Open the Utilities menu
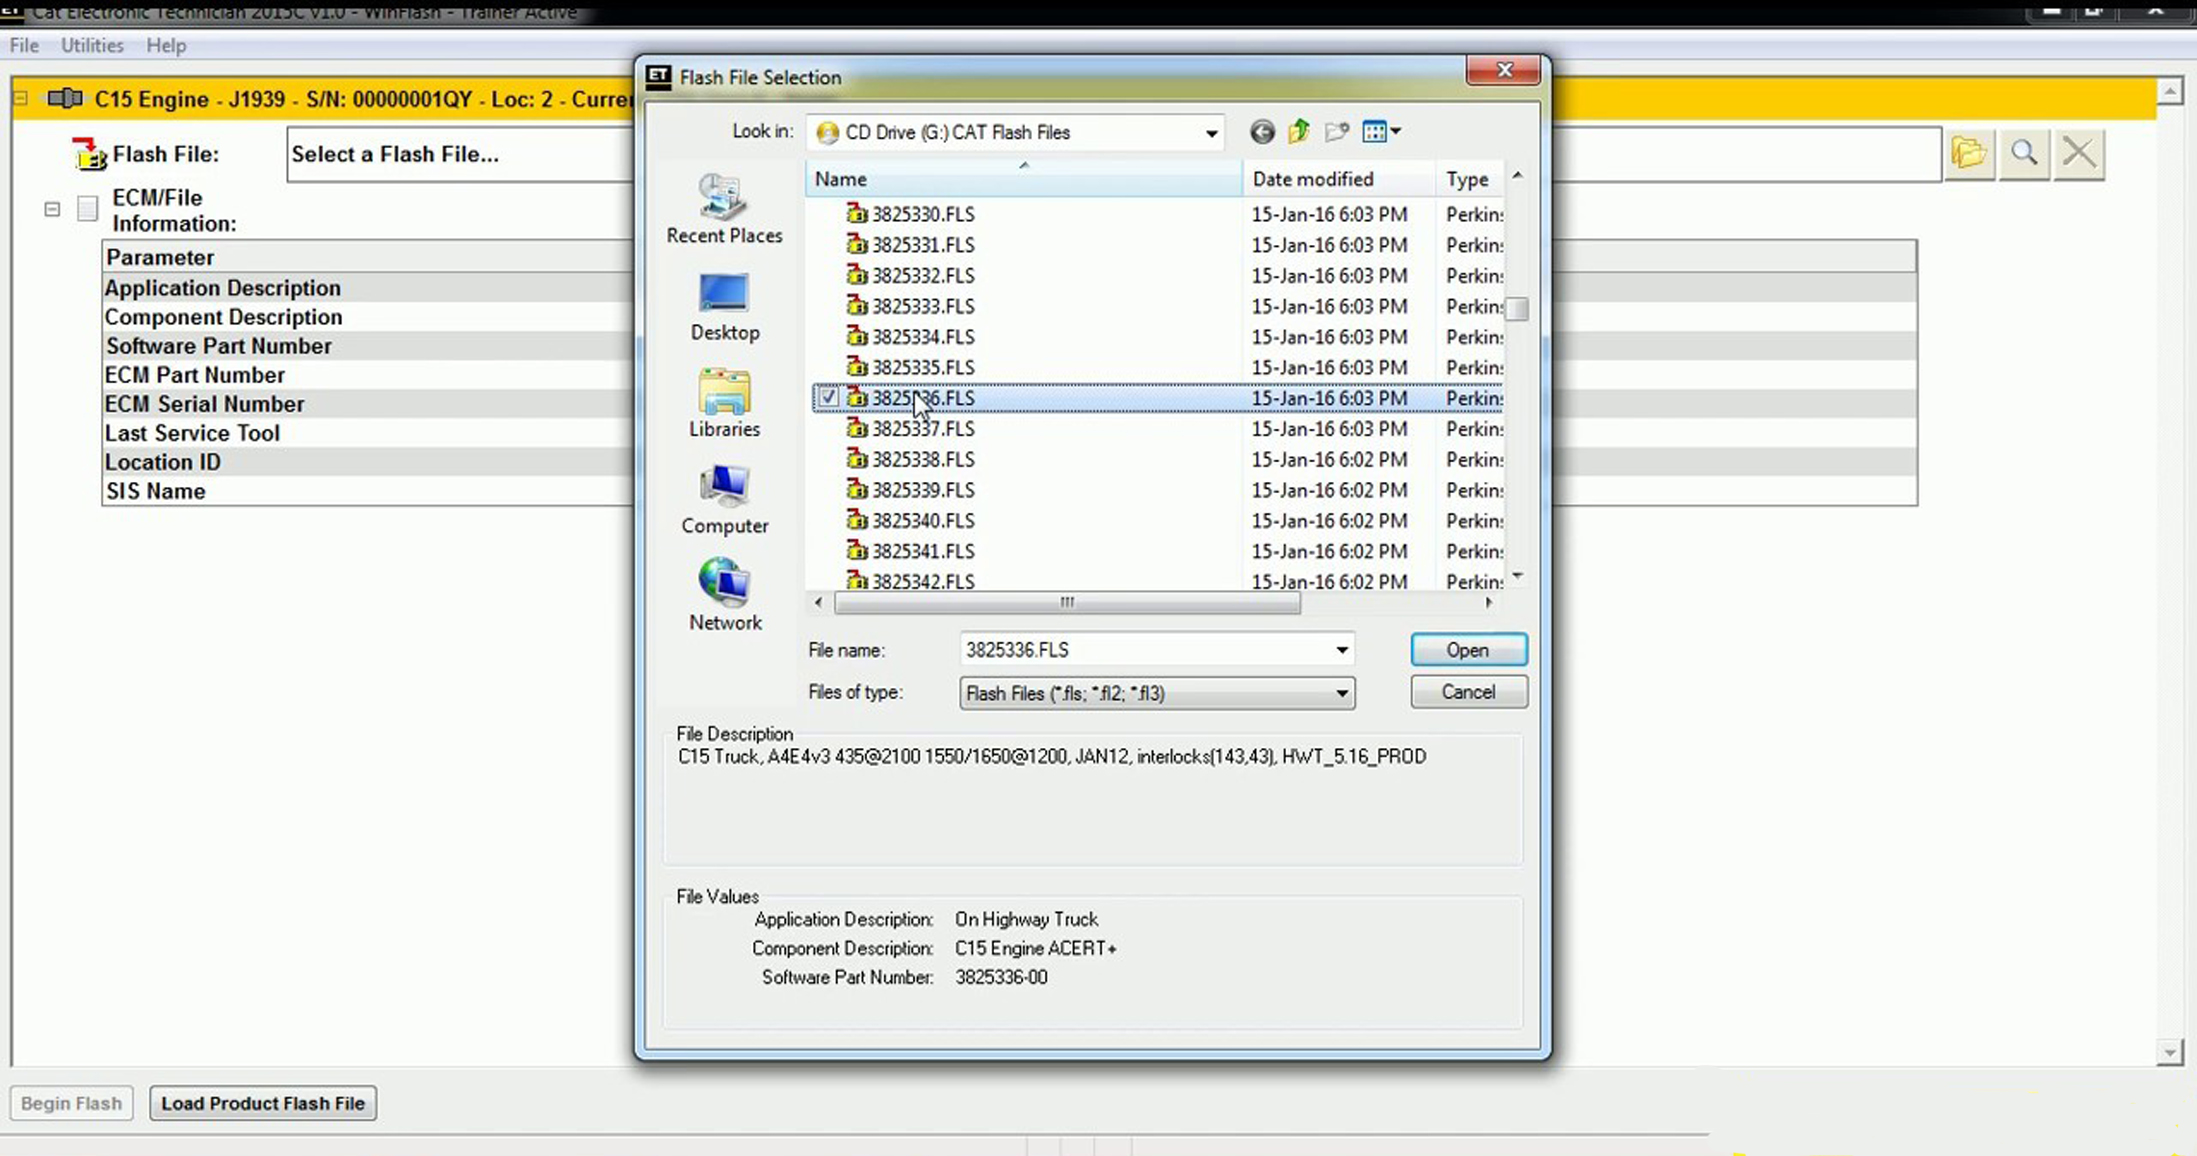Screen dimensions: 2197x1156 [x=92, y=45]
